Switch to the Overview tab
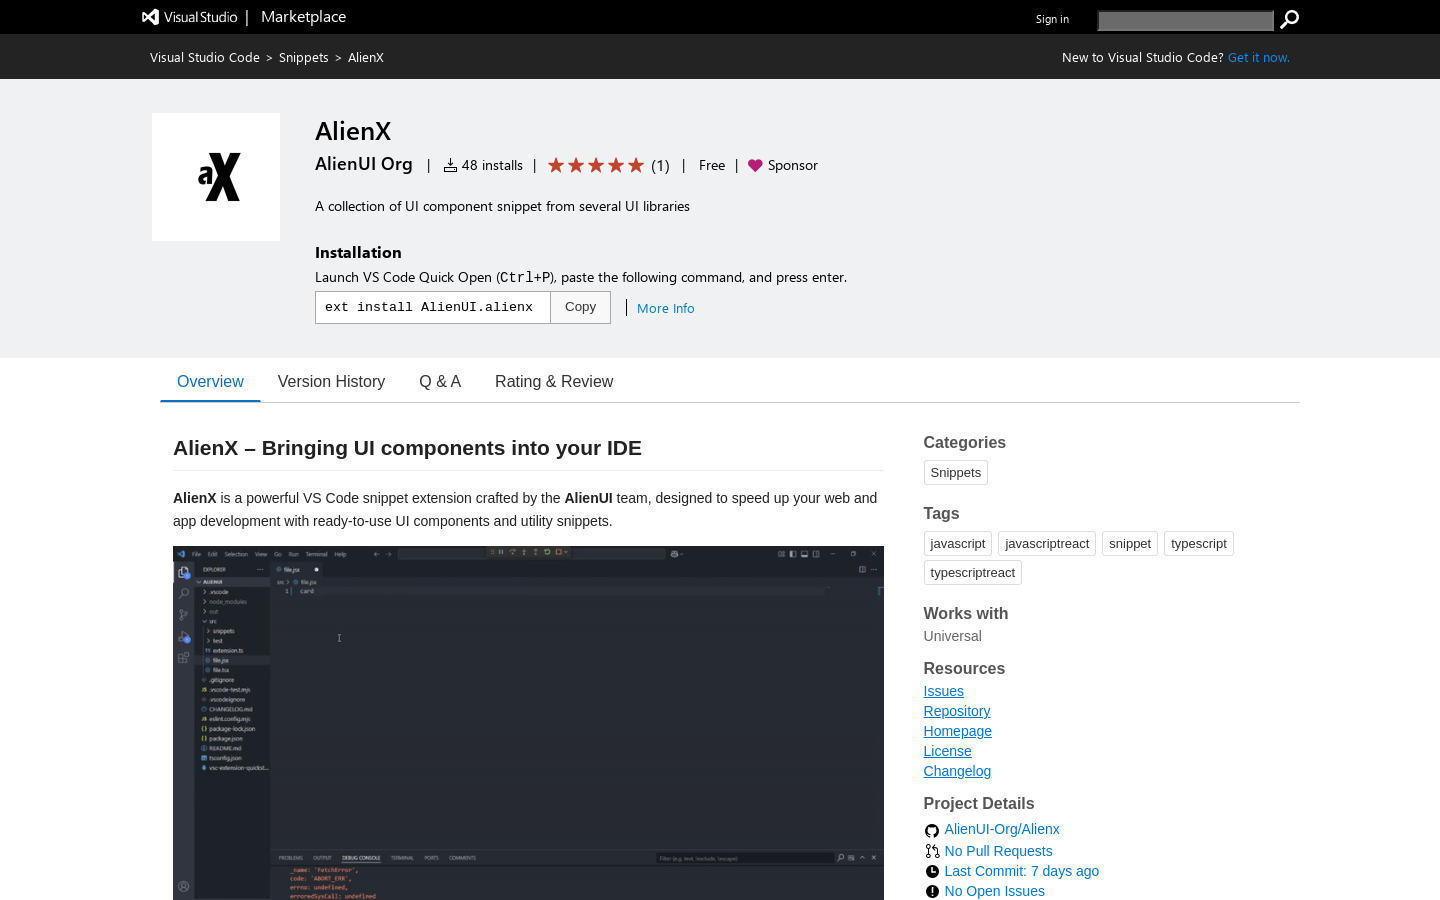Viewport: 1440px width, 900px height. click(210, 382)
